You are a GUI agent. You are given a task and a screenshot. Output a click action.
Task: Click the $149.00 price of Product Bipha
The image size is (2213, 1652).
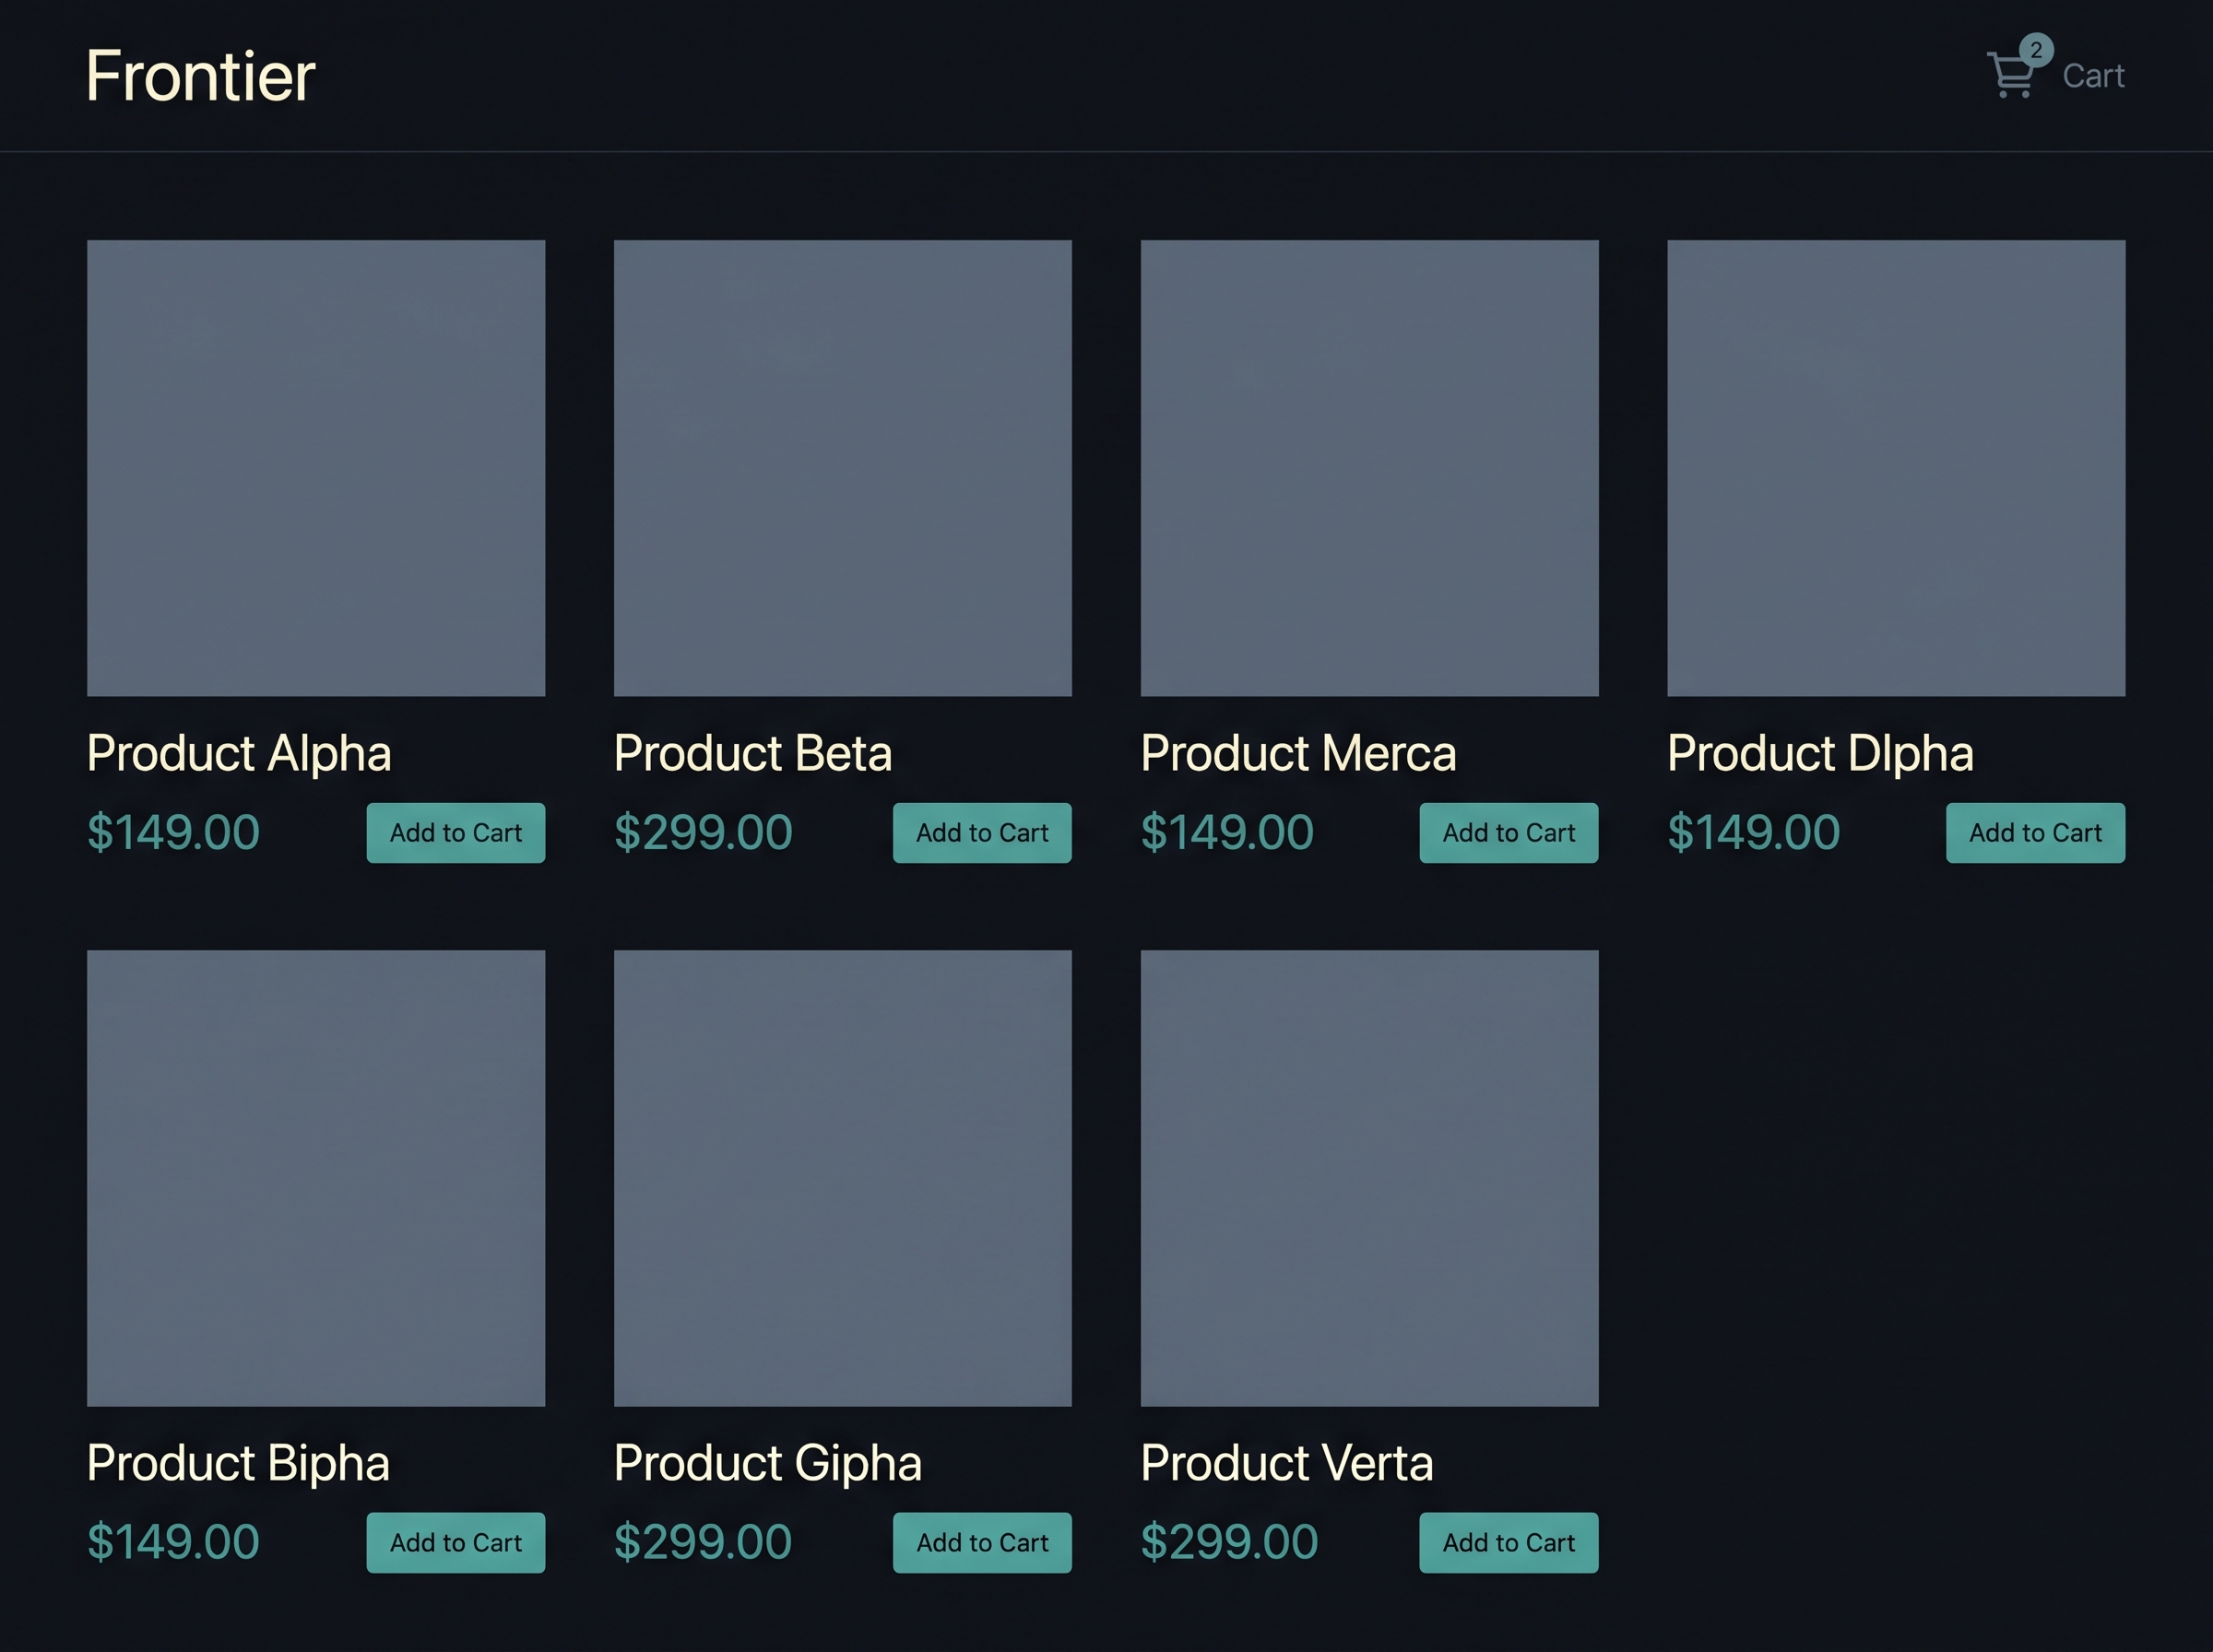pos(173,1542)
